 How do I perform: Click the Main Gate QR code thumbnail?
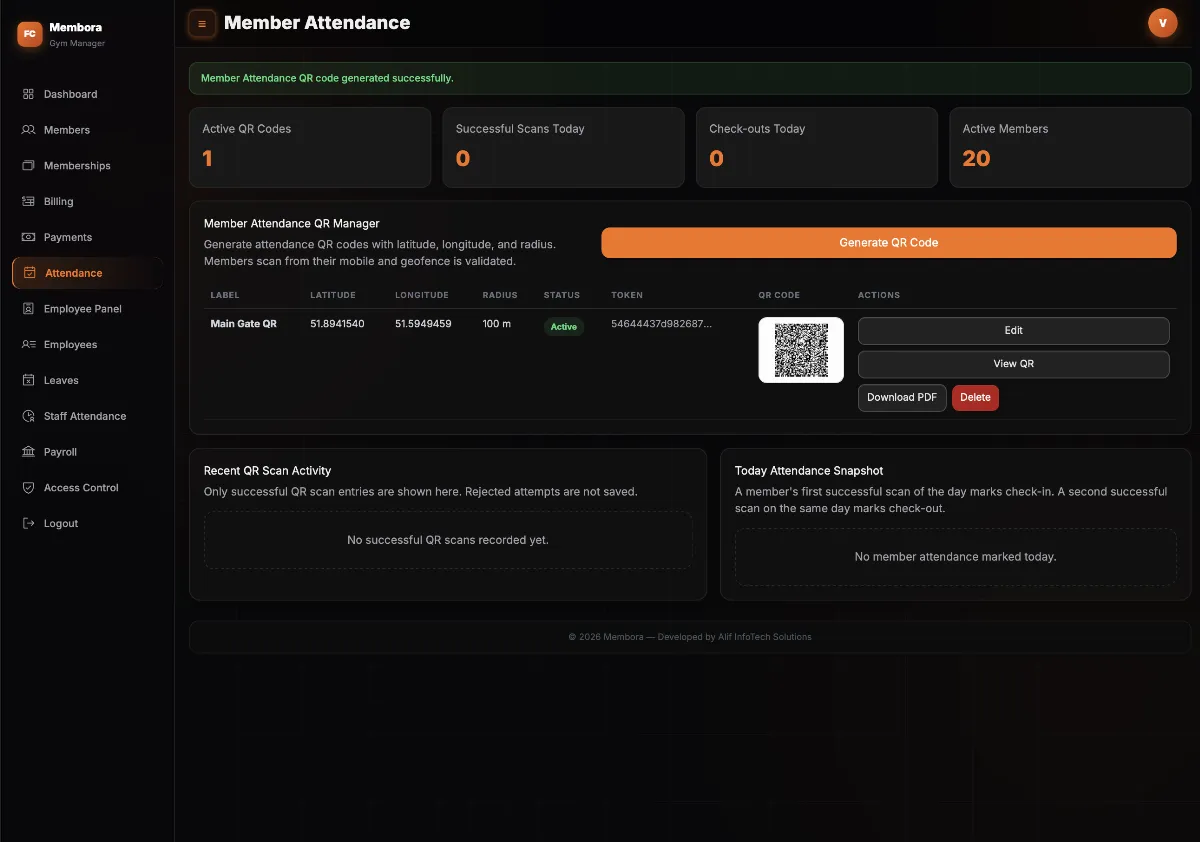pos(801,350)
